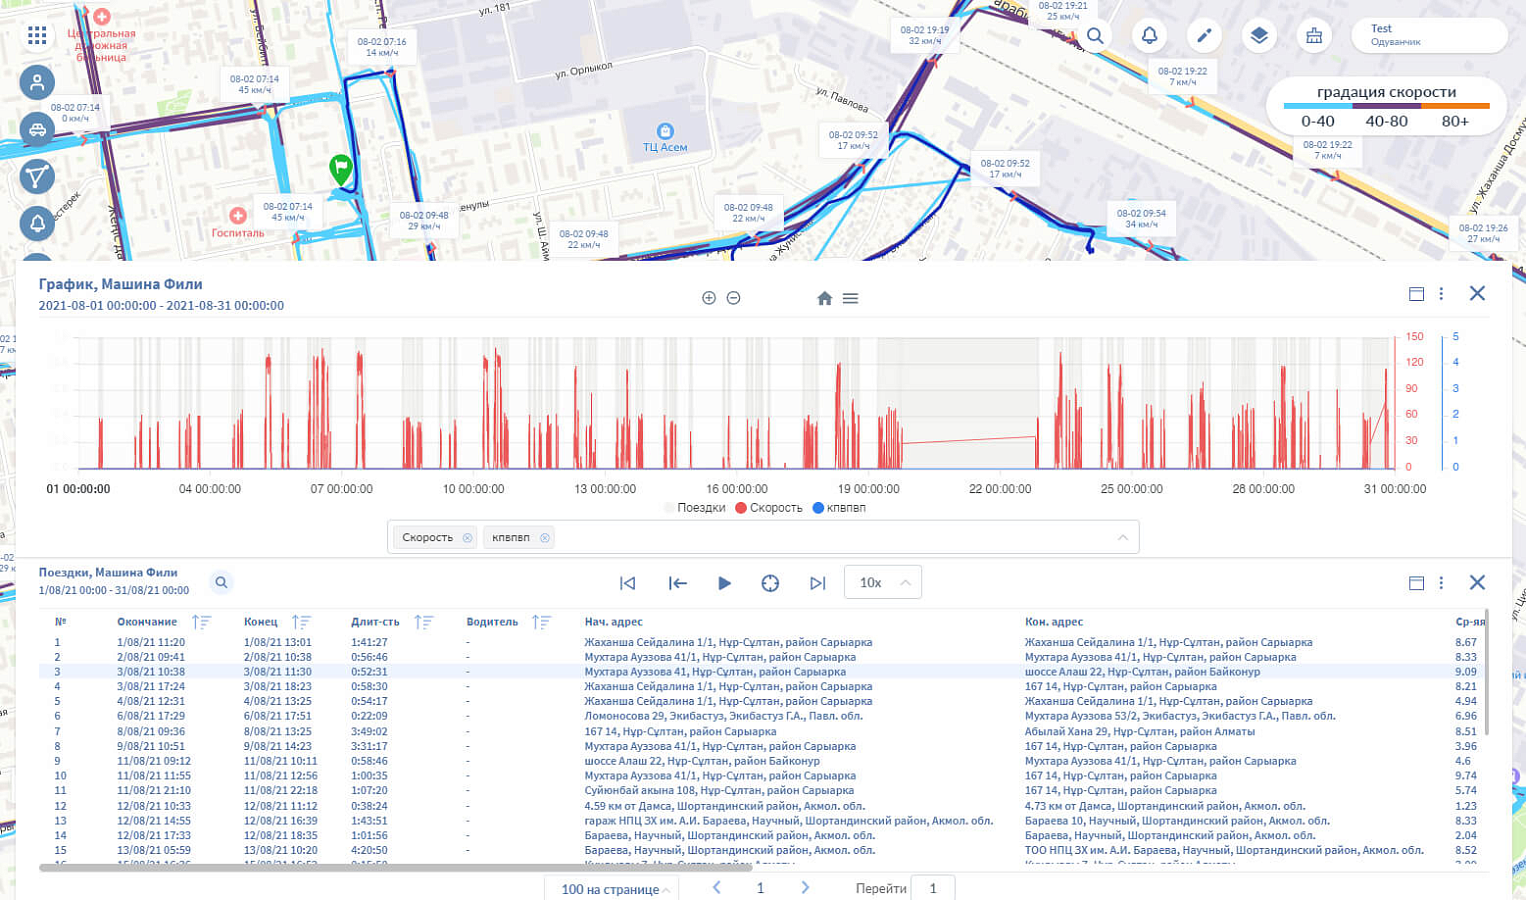Click the Перейти page number field
1526x900 pixels.
click(x=933, y=888)
